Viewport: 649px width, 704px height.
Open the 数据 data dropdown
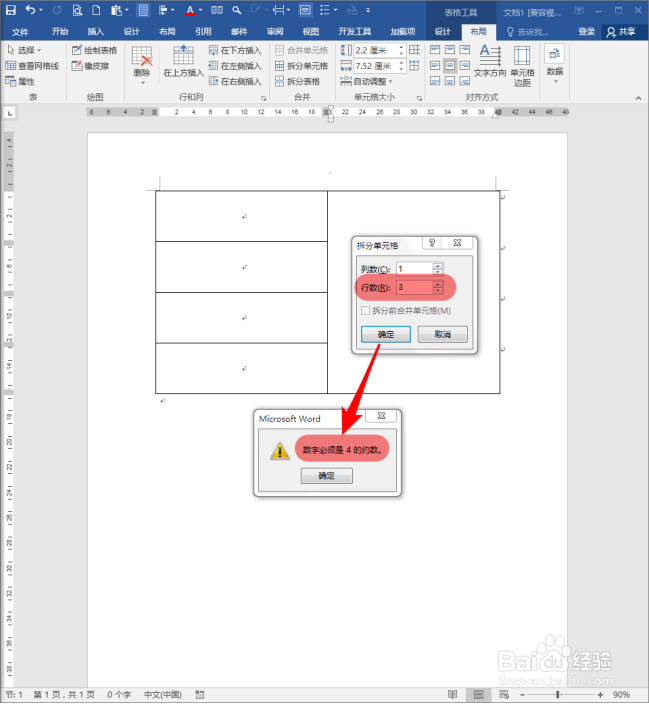(x=555, y=65)
